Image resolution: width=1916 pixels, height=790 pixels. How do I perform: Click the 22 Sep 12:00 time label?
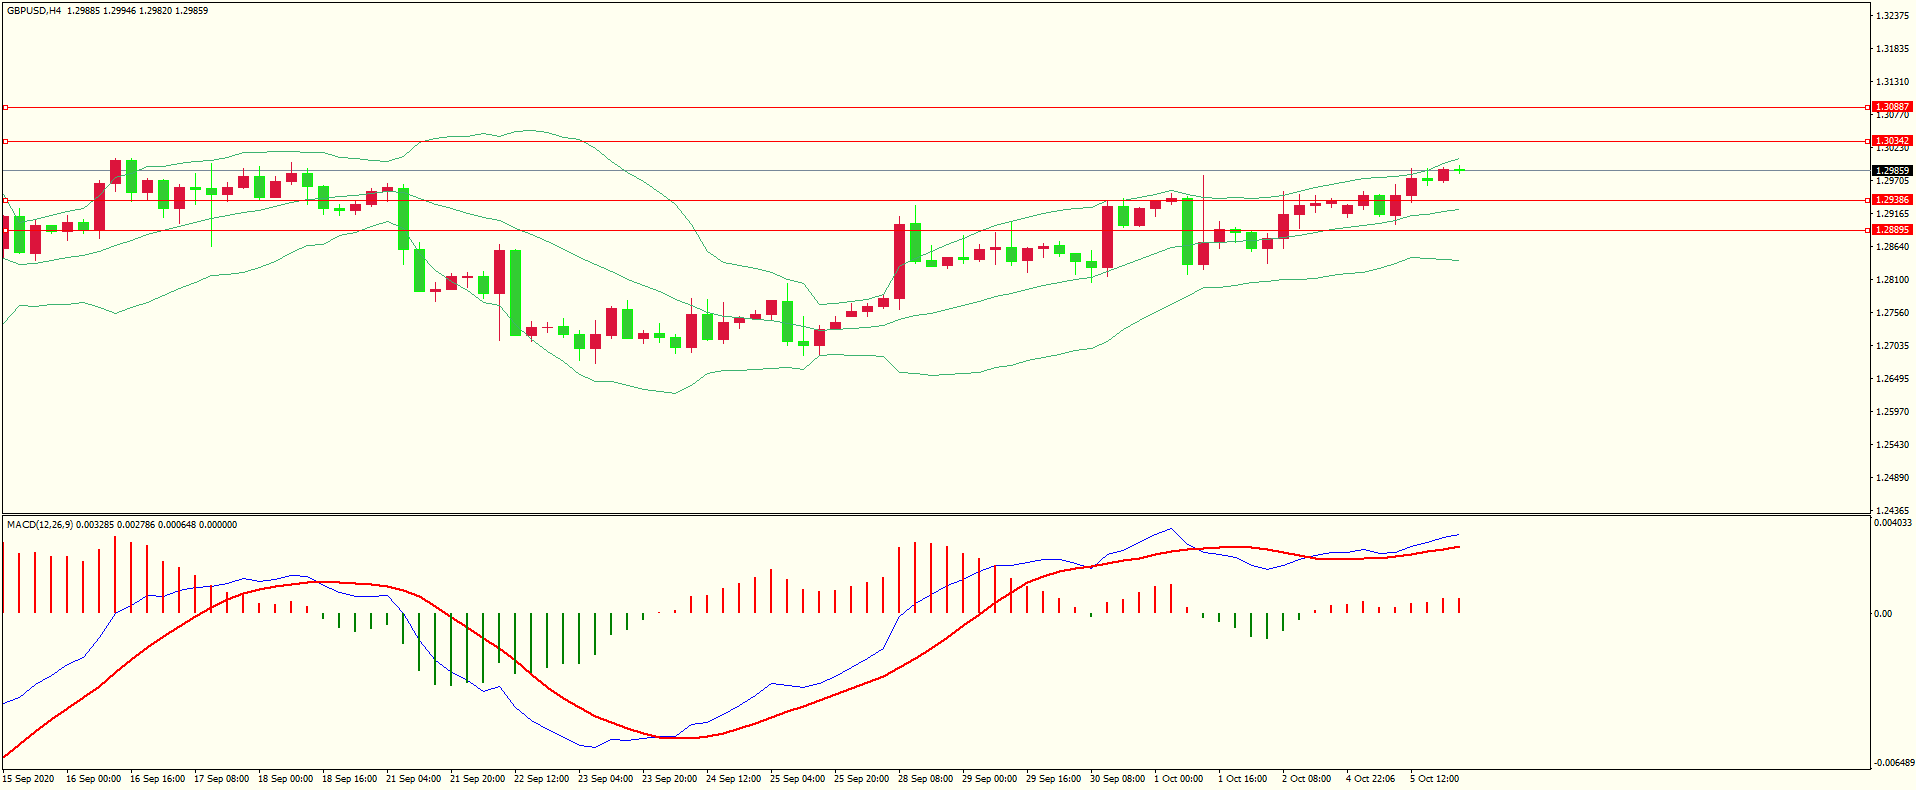click(541, 779)
